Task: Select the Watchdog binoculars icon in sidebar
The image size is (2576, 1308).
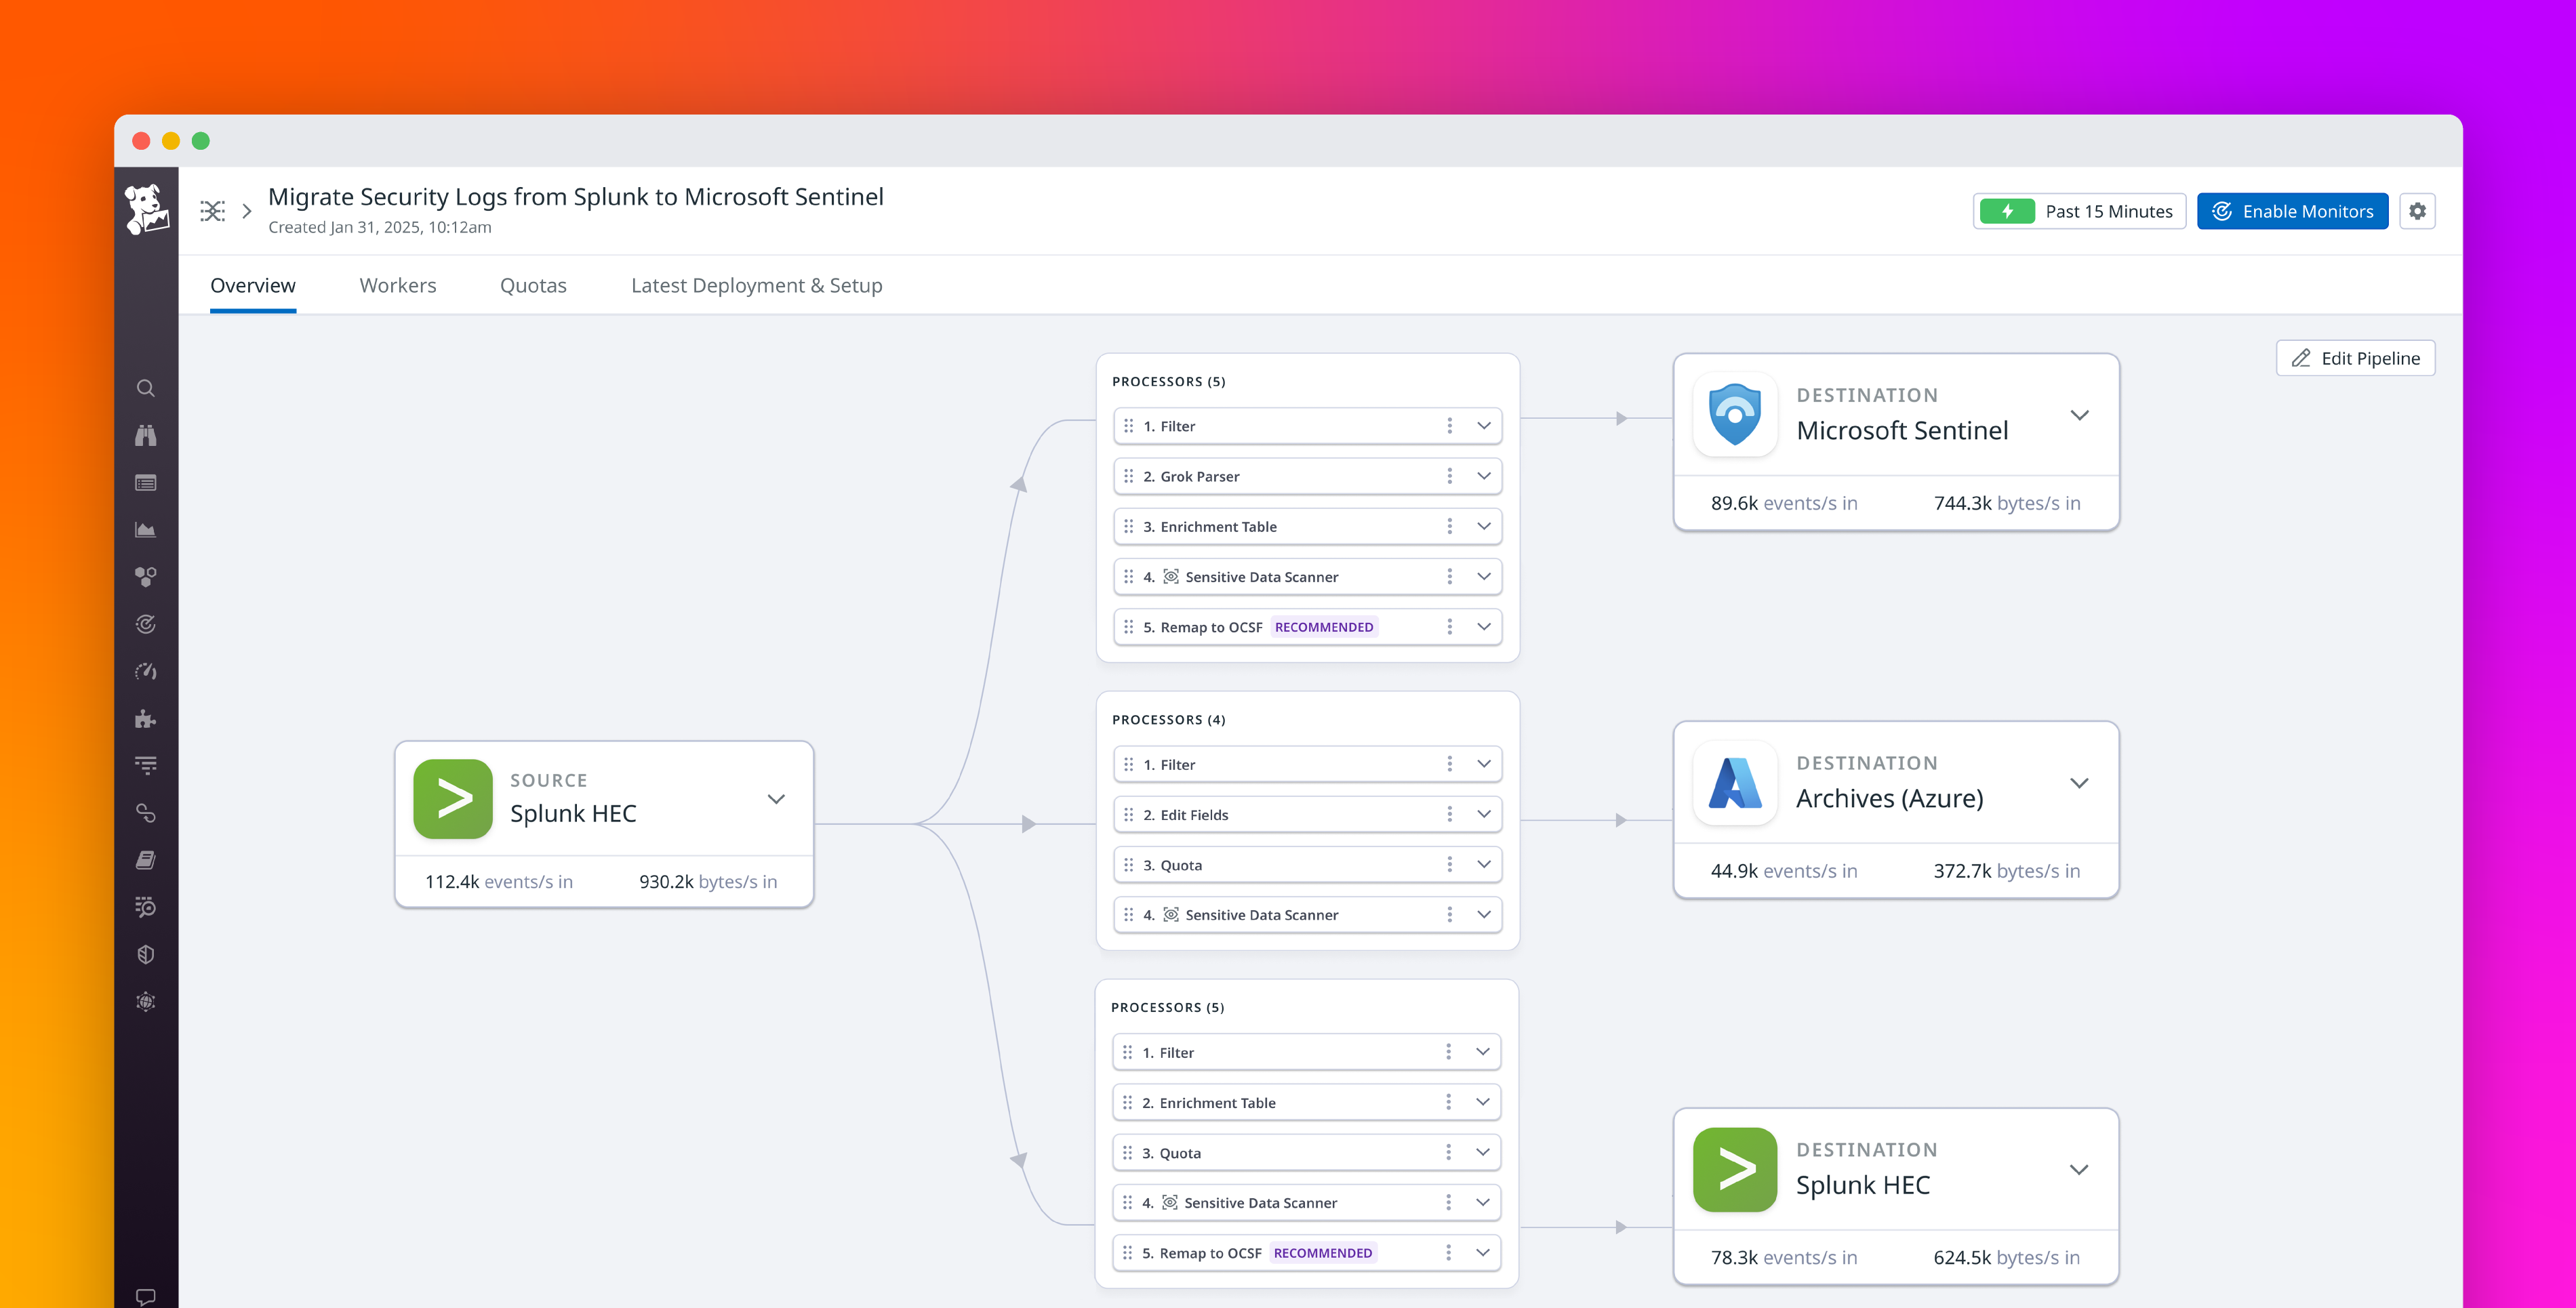Action: pyautogui.click(x=146, y=435)
